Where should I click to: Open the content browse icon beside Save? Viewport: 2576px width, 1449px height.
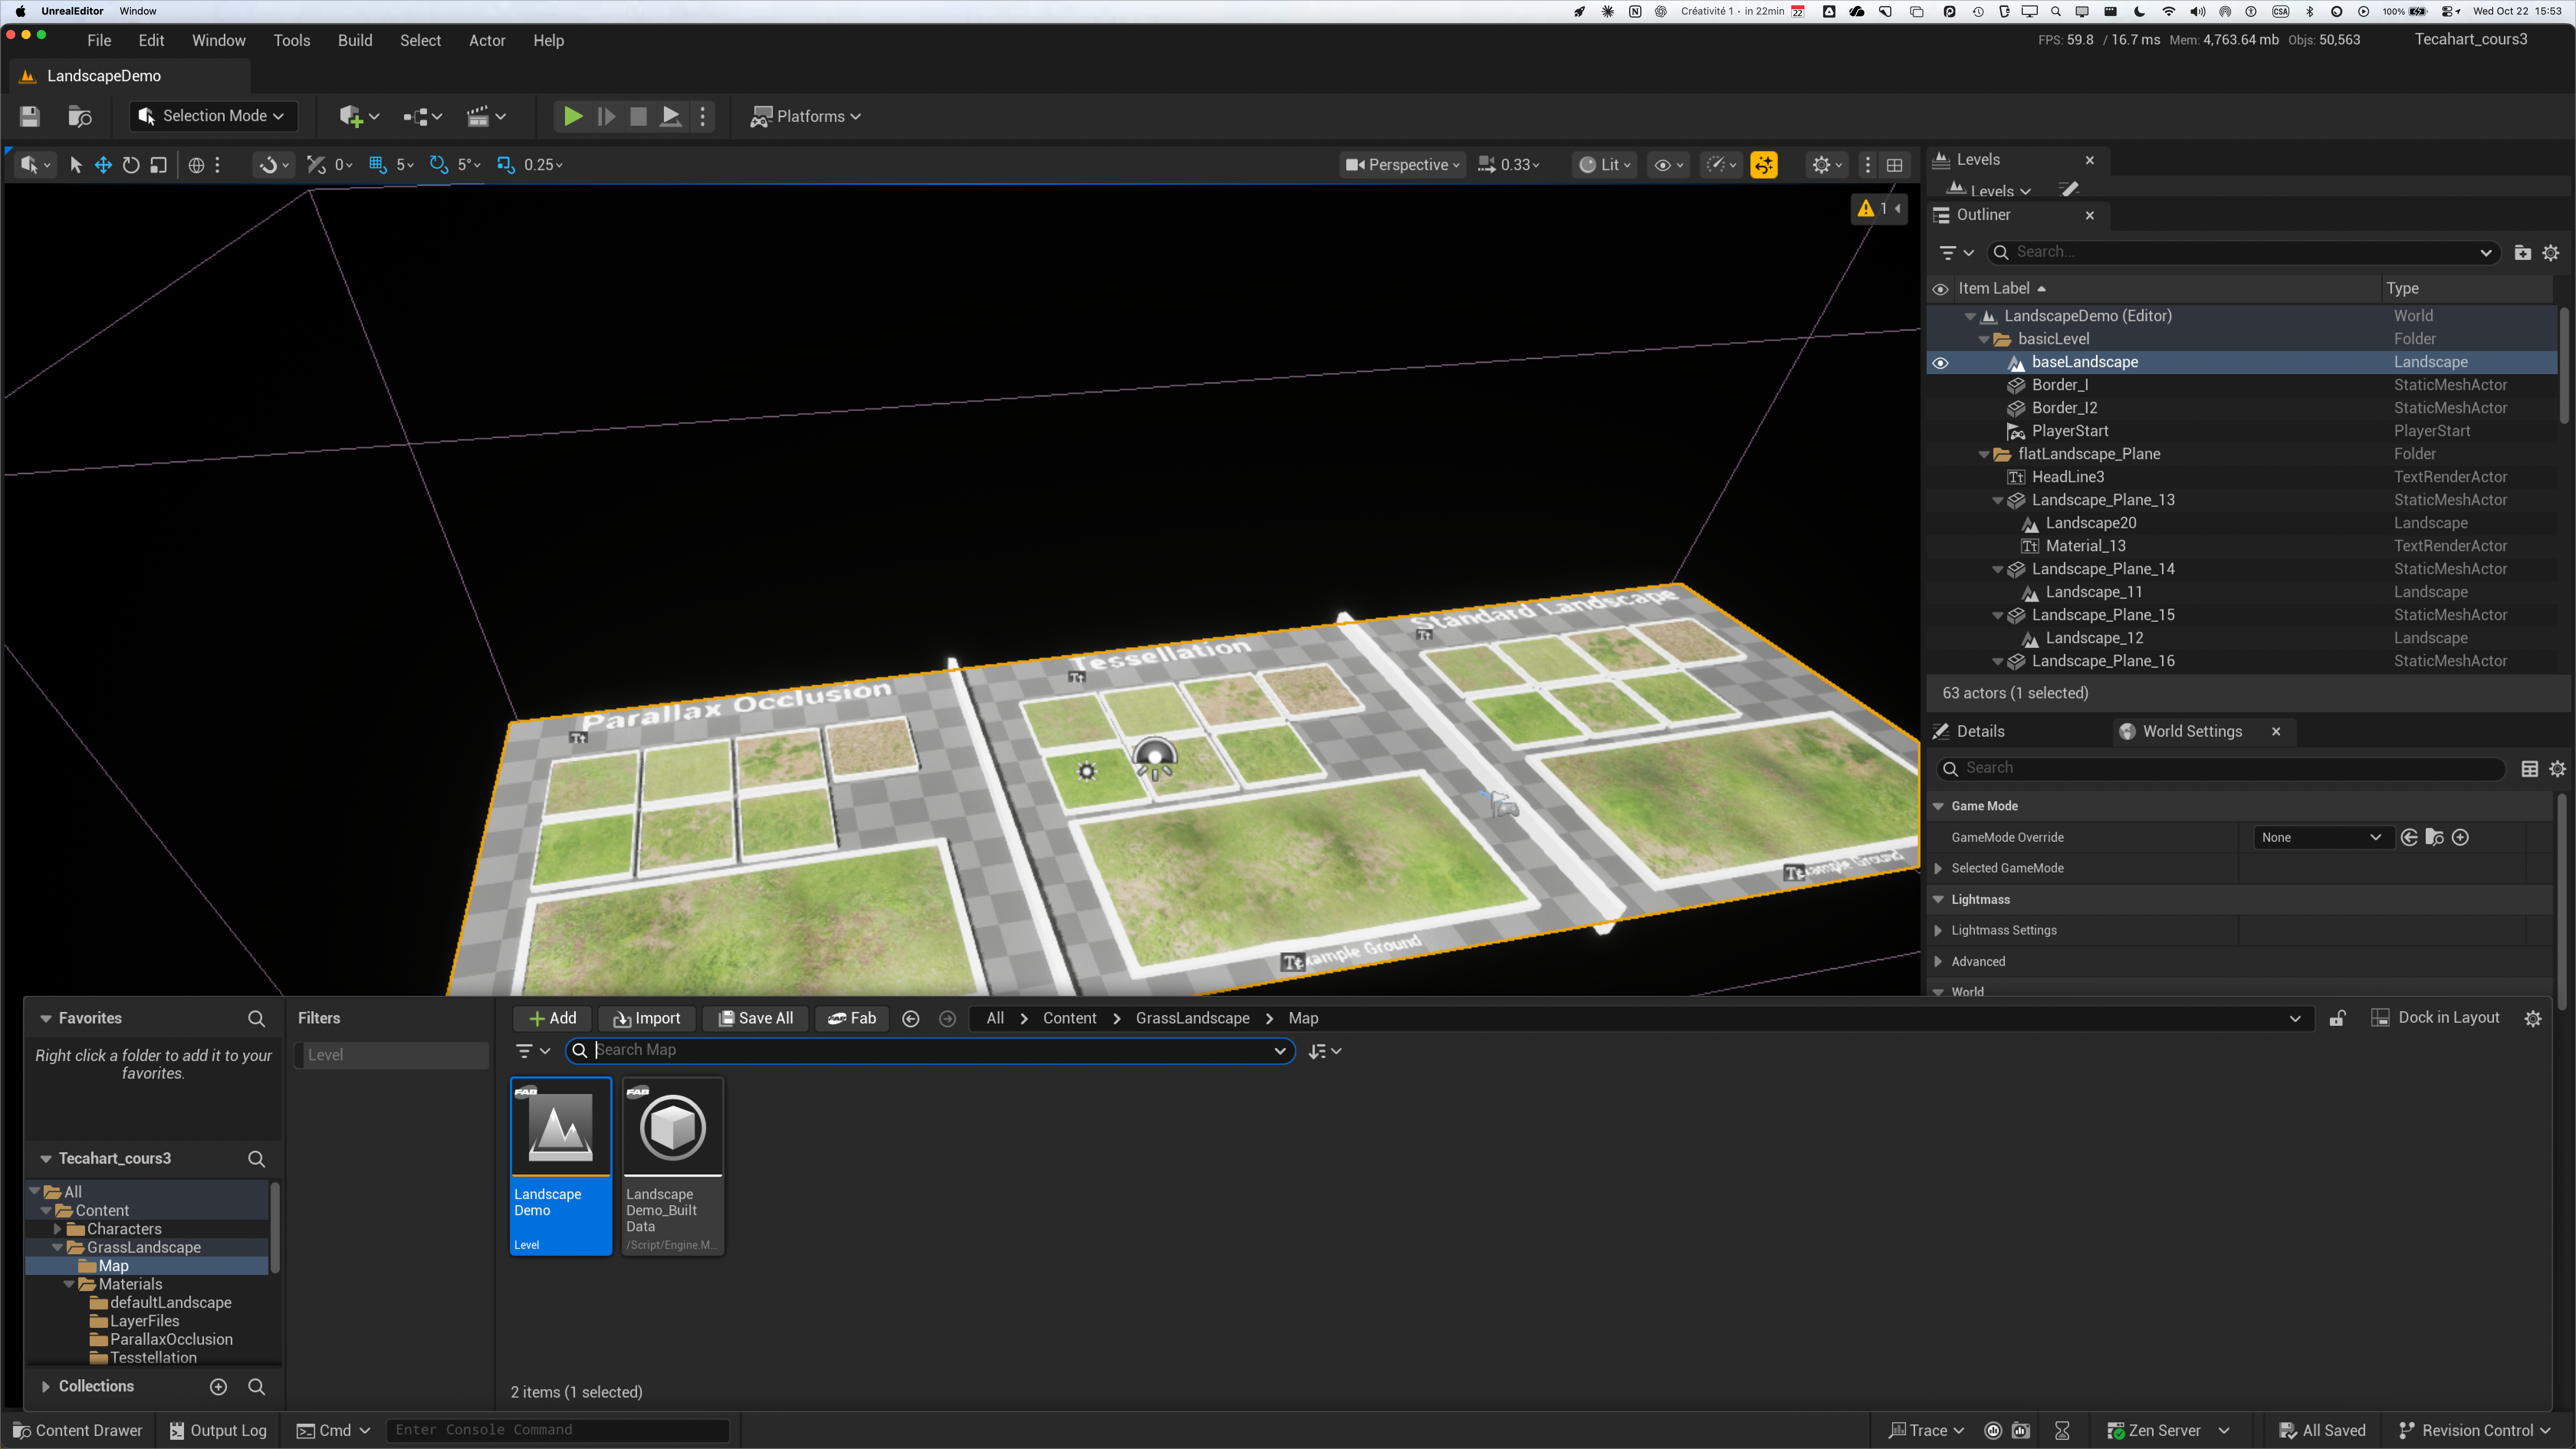tap(80, 116)
